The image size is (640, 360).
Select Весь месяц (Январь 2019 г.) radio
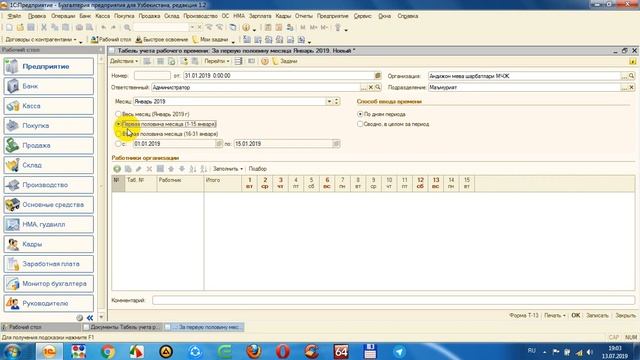pyautogui.click(x=118, y=114)
